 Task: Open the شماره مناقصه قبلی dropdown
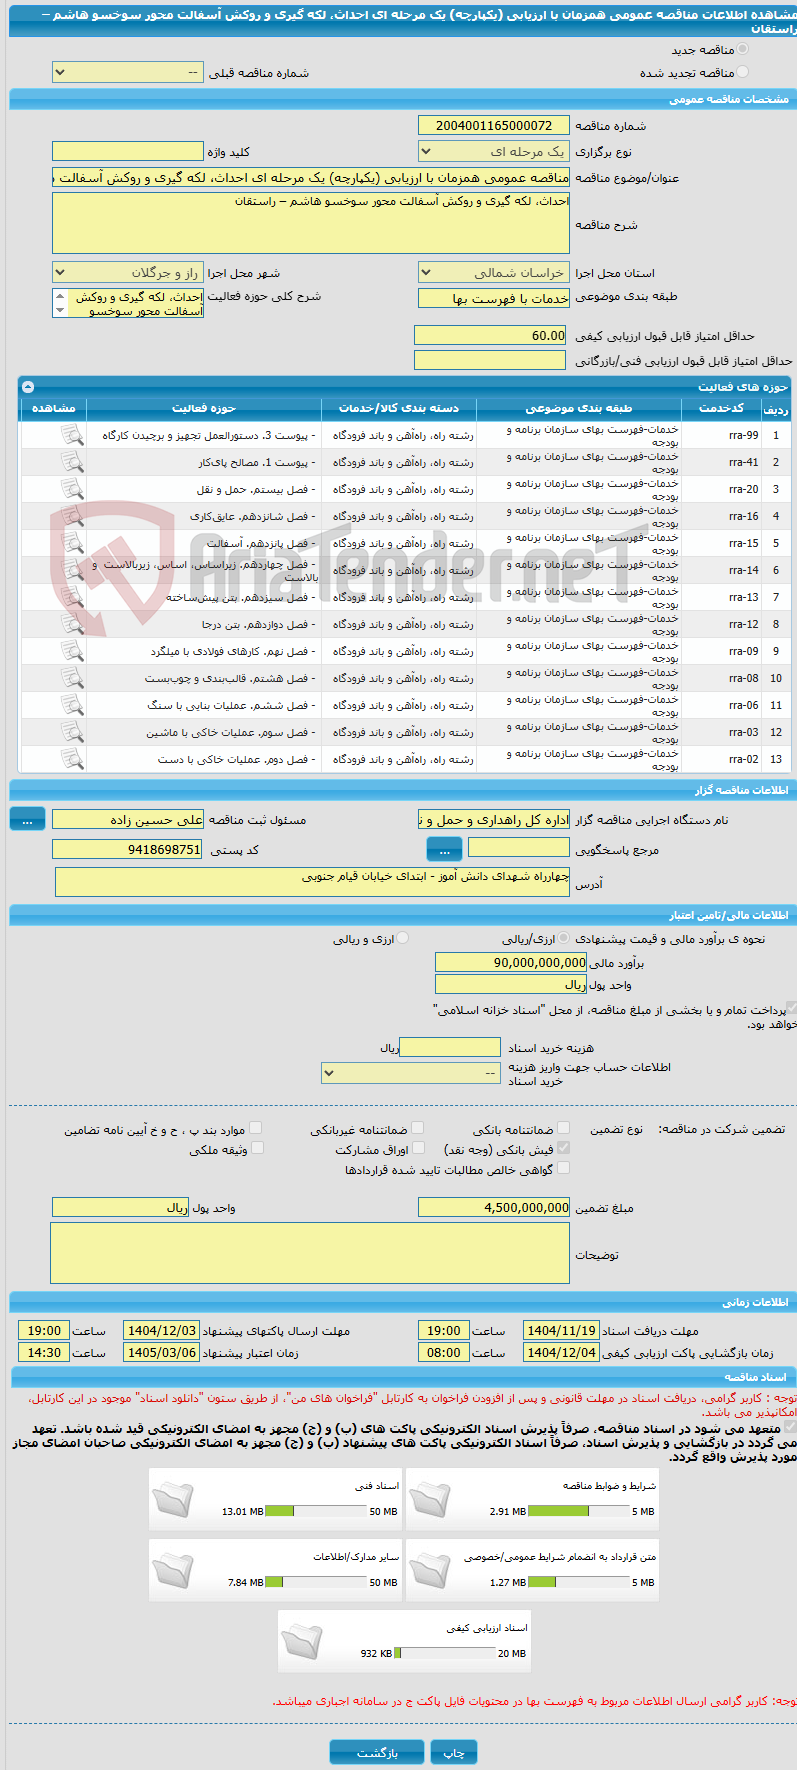pyautogui.click(x=127, y=73)
